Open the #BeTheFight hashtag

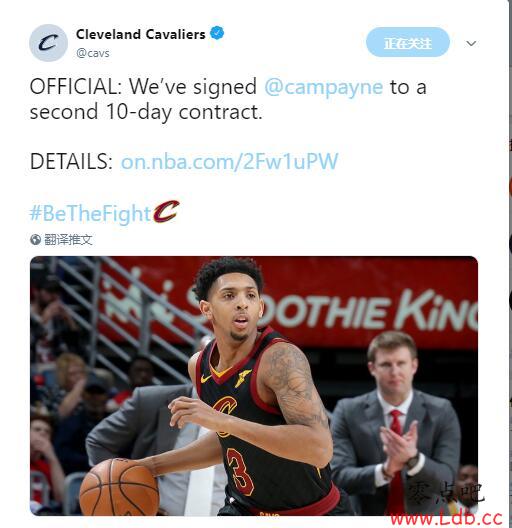90,213
